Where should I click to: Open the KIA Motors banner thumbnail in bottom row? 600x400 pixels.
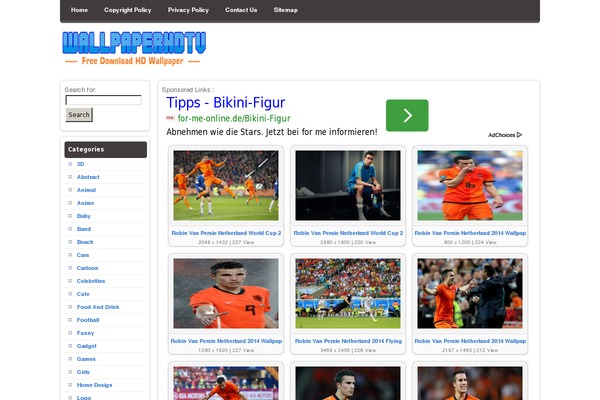click(226, 383)
